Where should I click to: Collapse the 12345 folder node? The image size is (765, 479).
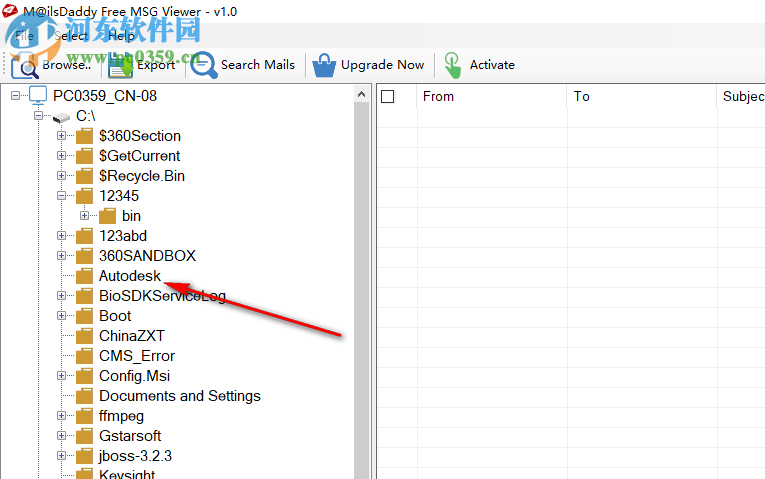pyautogui.click(x=61, y=196)
